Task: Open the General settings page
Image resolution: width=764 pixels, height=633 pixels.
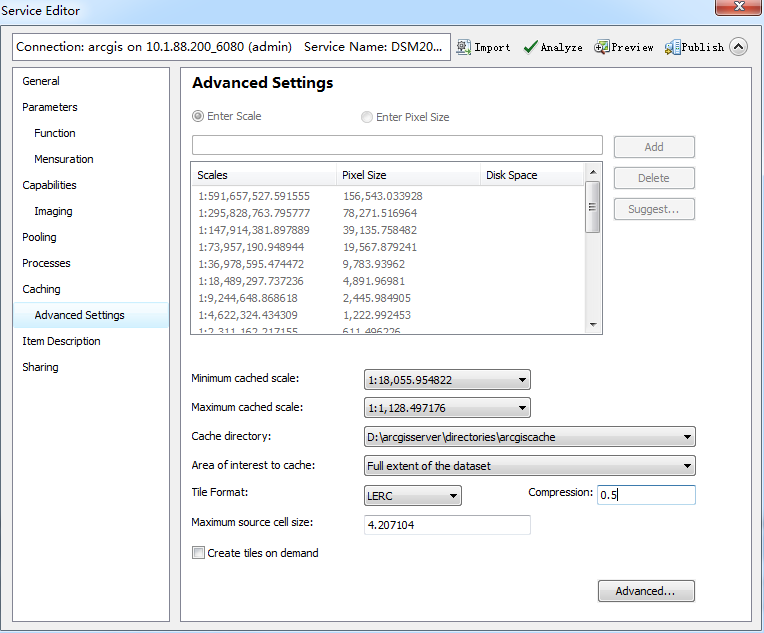Action: pyautogui.click(x=41, y=81)
